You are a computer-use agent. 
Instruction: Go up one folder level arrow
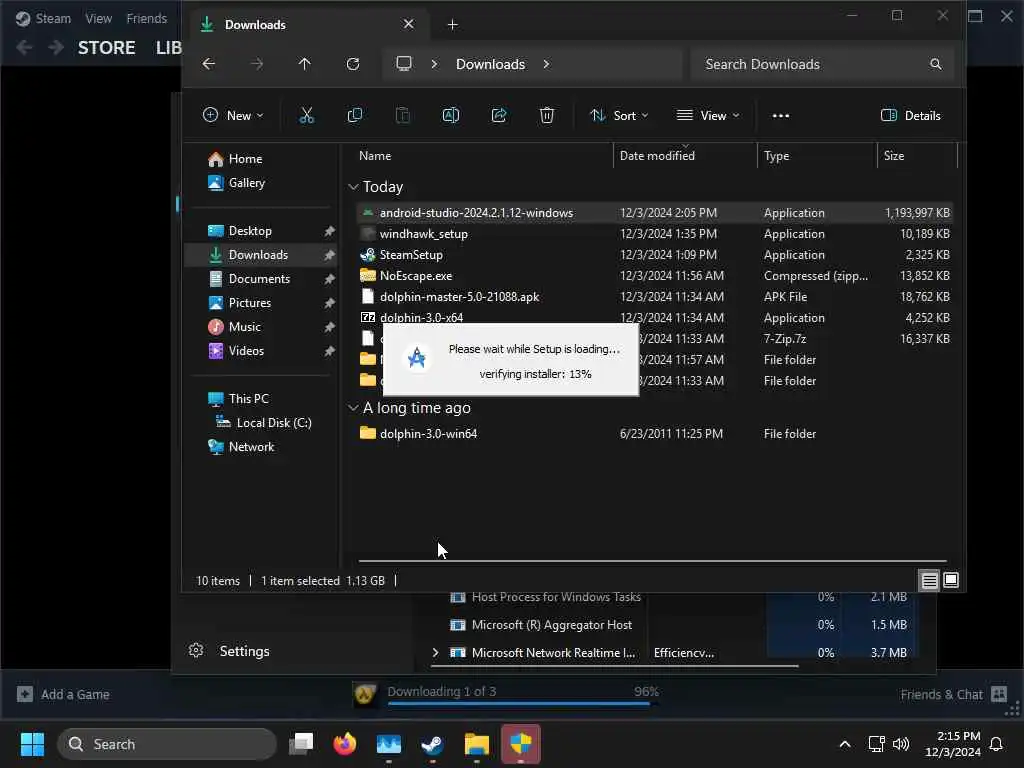click(304, 64)
